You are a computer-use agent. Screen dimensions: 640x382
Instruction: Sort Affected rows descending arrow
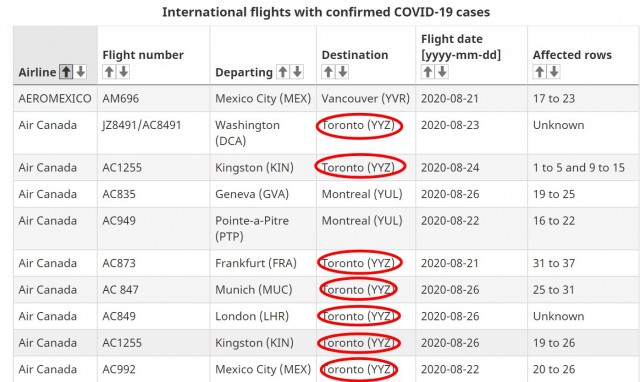coord(554,72)
